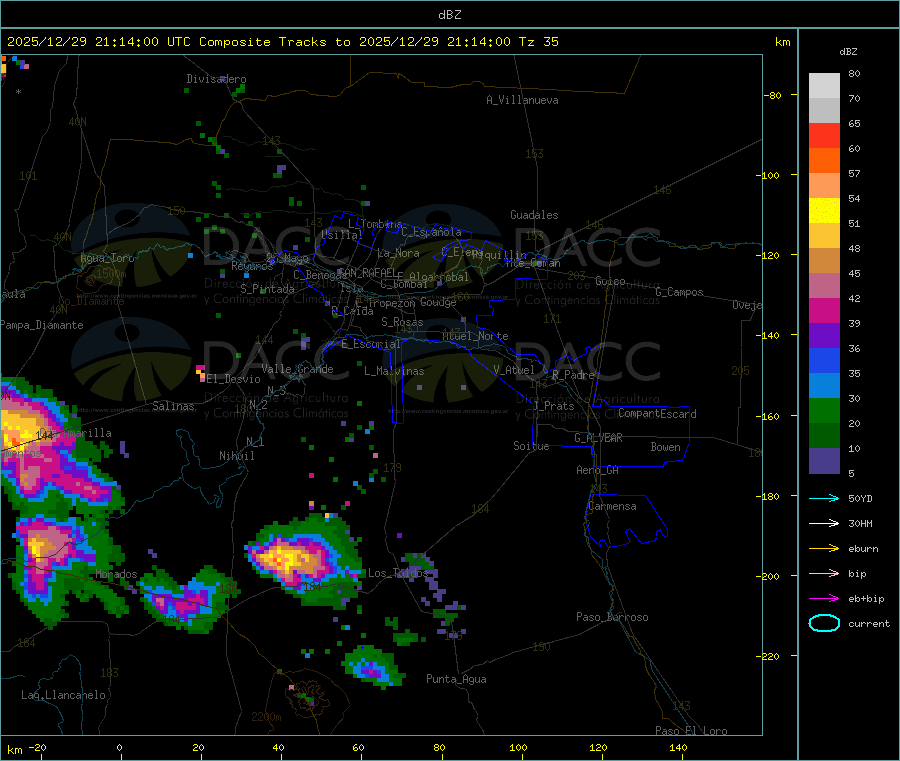This screenshot has width=900, height=761.
Task: Click the Soitue map label
Action: point(531,446)
